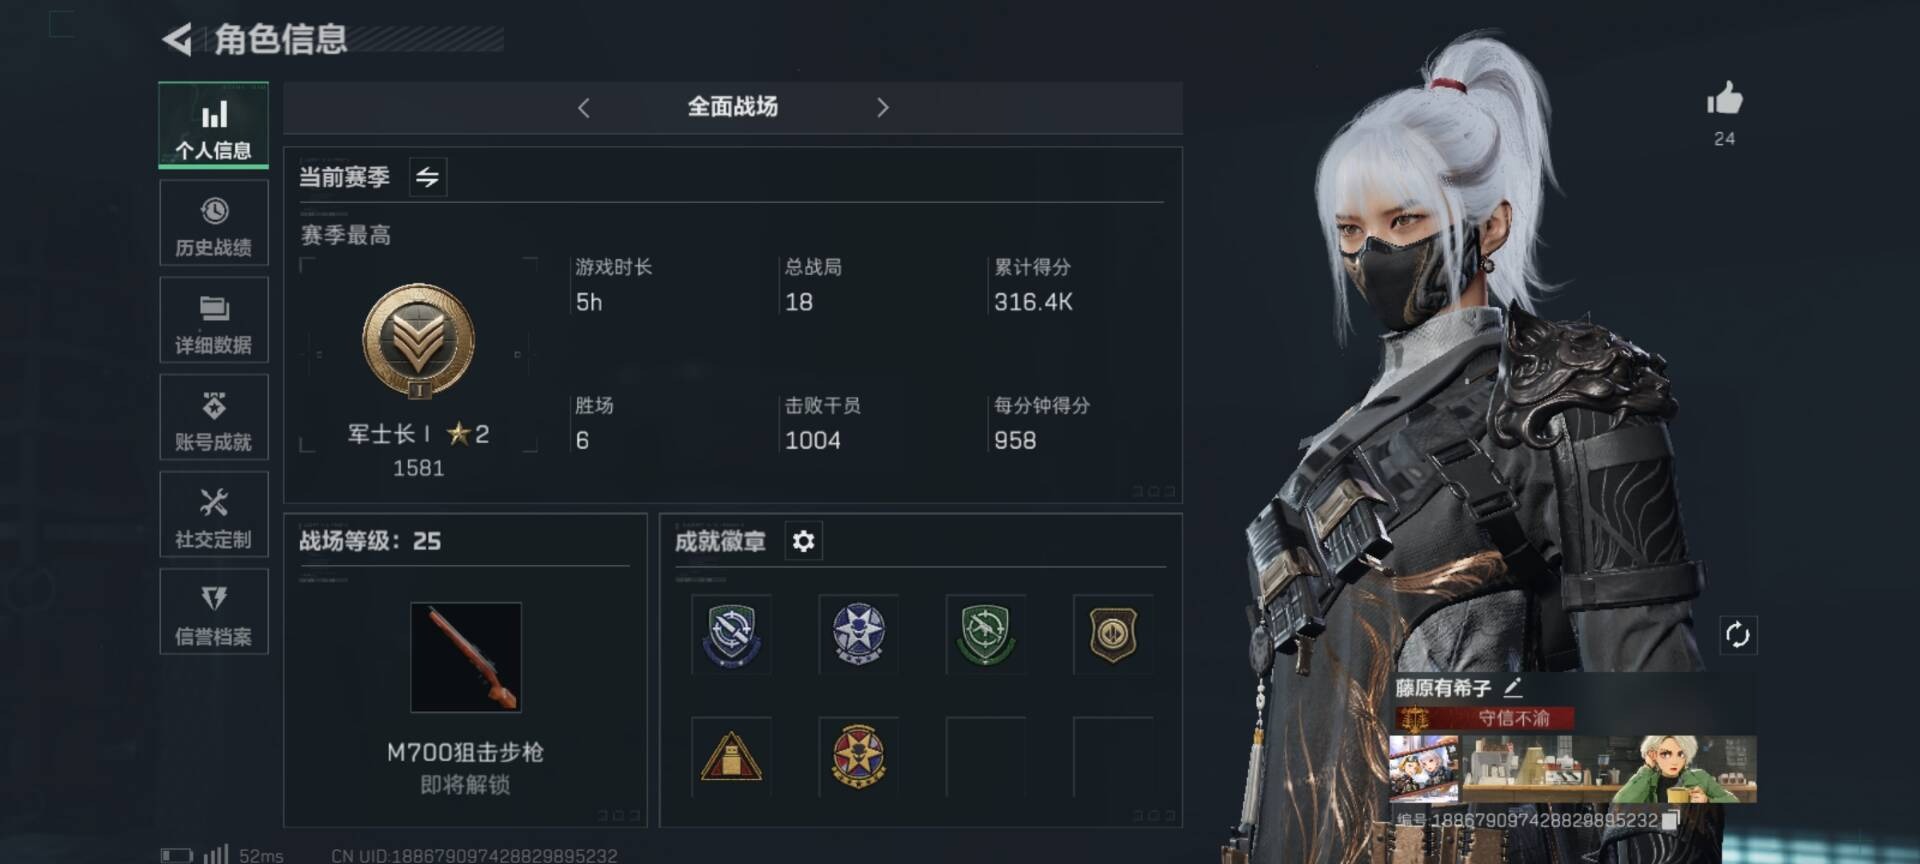The width and height of the screenshot is (1920, 864).
Task: Click the yellow triangle achievement badge
Action: (x=731, y=757)
